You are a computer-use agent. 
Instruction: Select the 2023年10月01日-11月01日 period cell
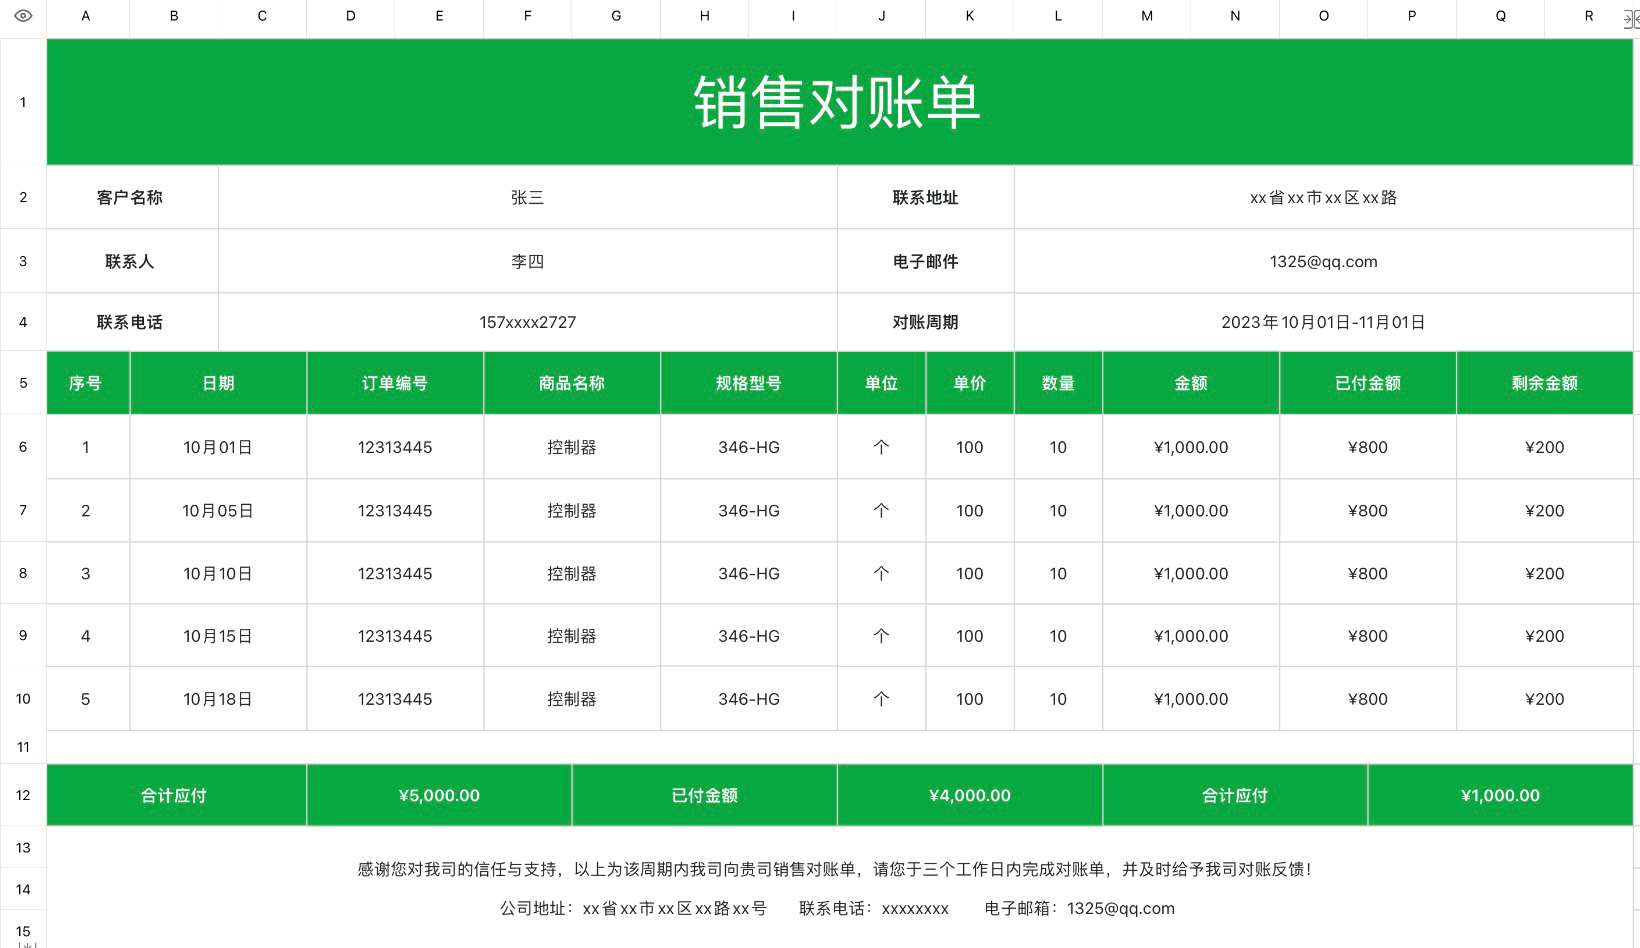click(x=1323, y=322)
